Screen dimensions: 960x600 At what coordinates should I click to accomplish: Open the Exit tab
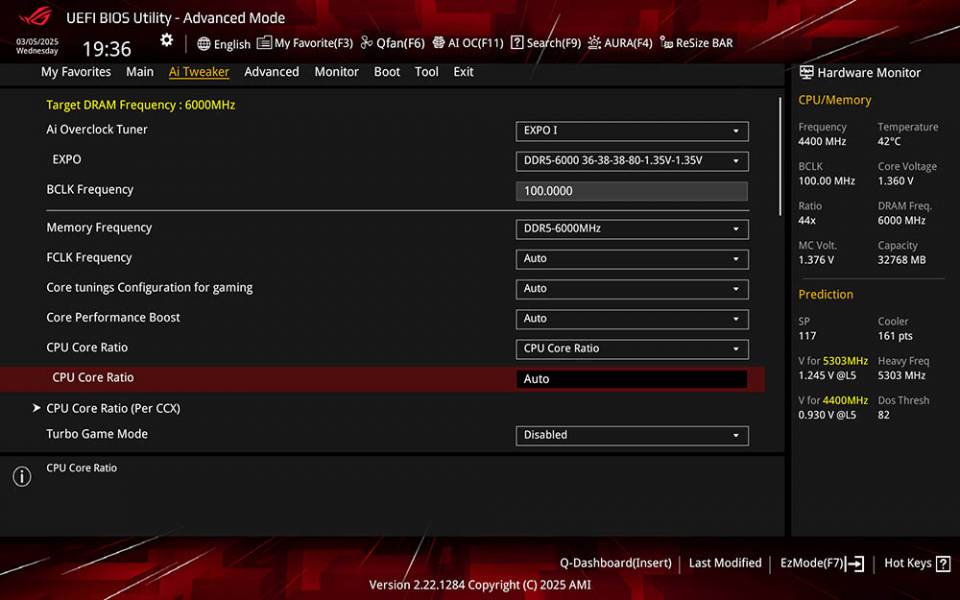463,72
